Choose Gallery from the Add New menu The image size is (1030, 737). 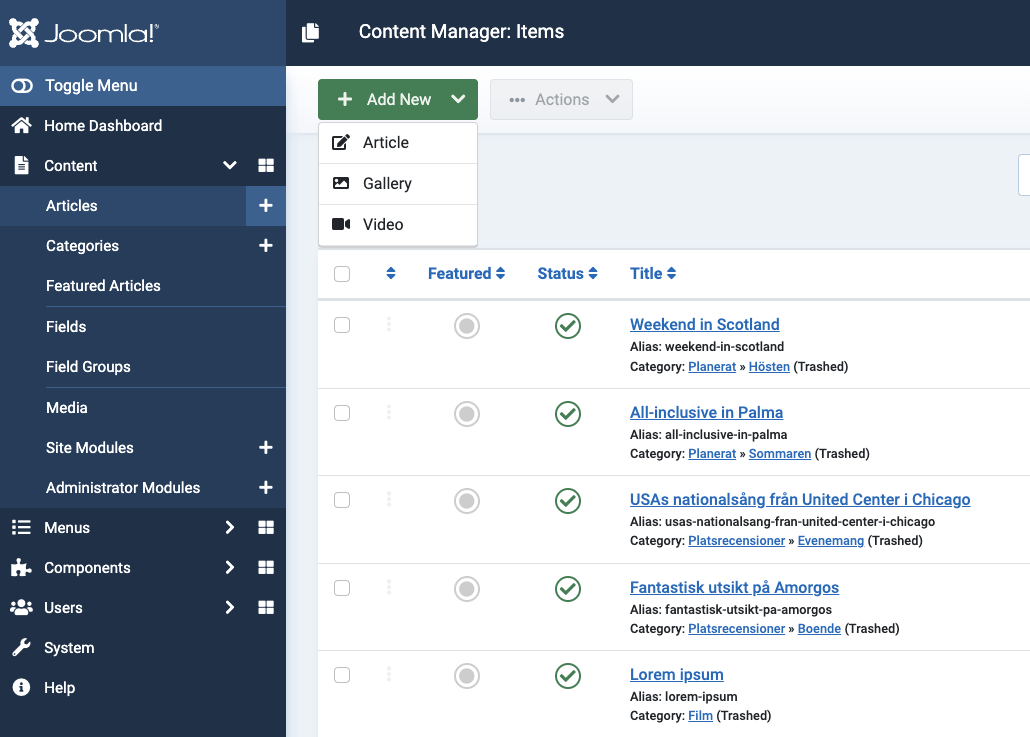coord(387,184)
